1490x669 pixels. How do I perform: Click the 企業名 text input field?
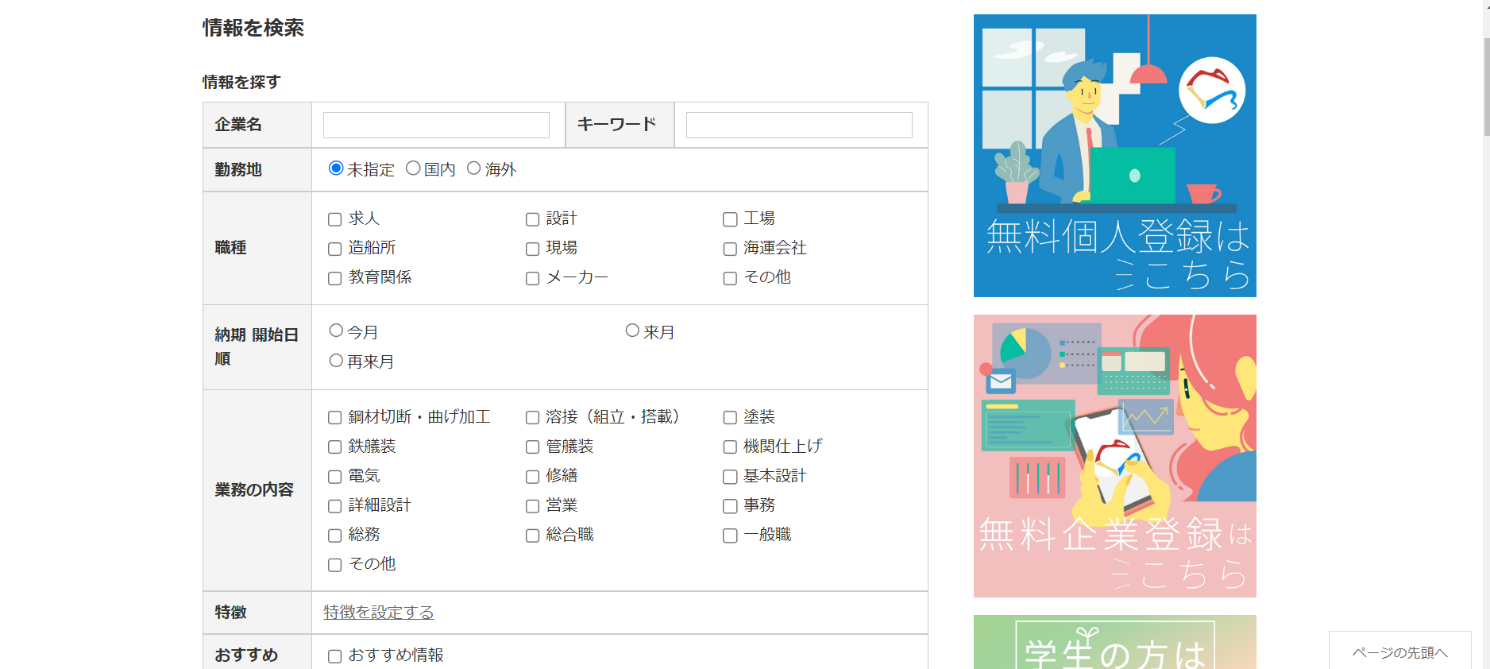coord(436,125)
